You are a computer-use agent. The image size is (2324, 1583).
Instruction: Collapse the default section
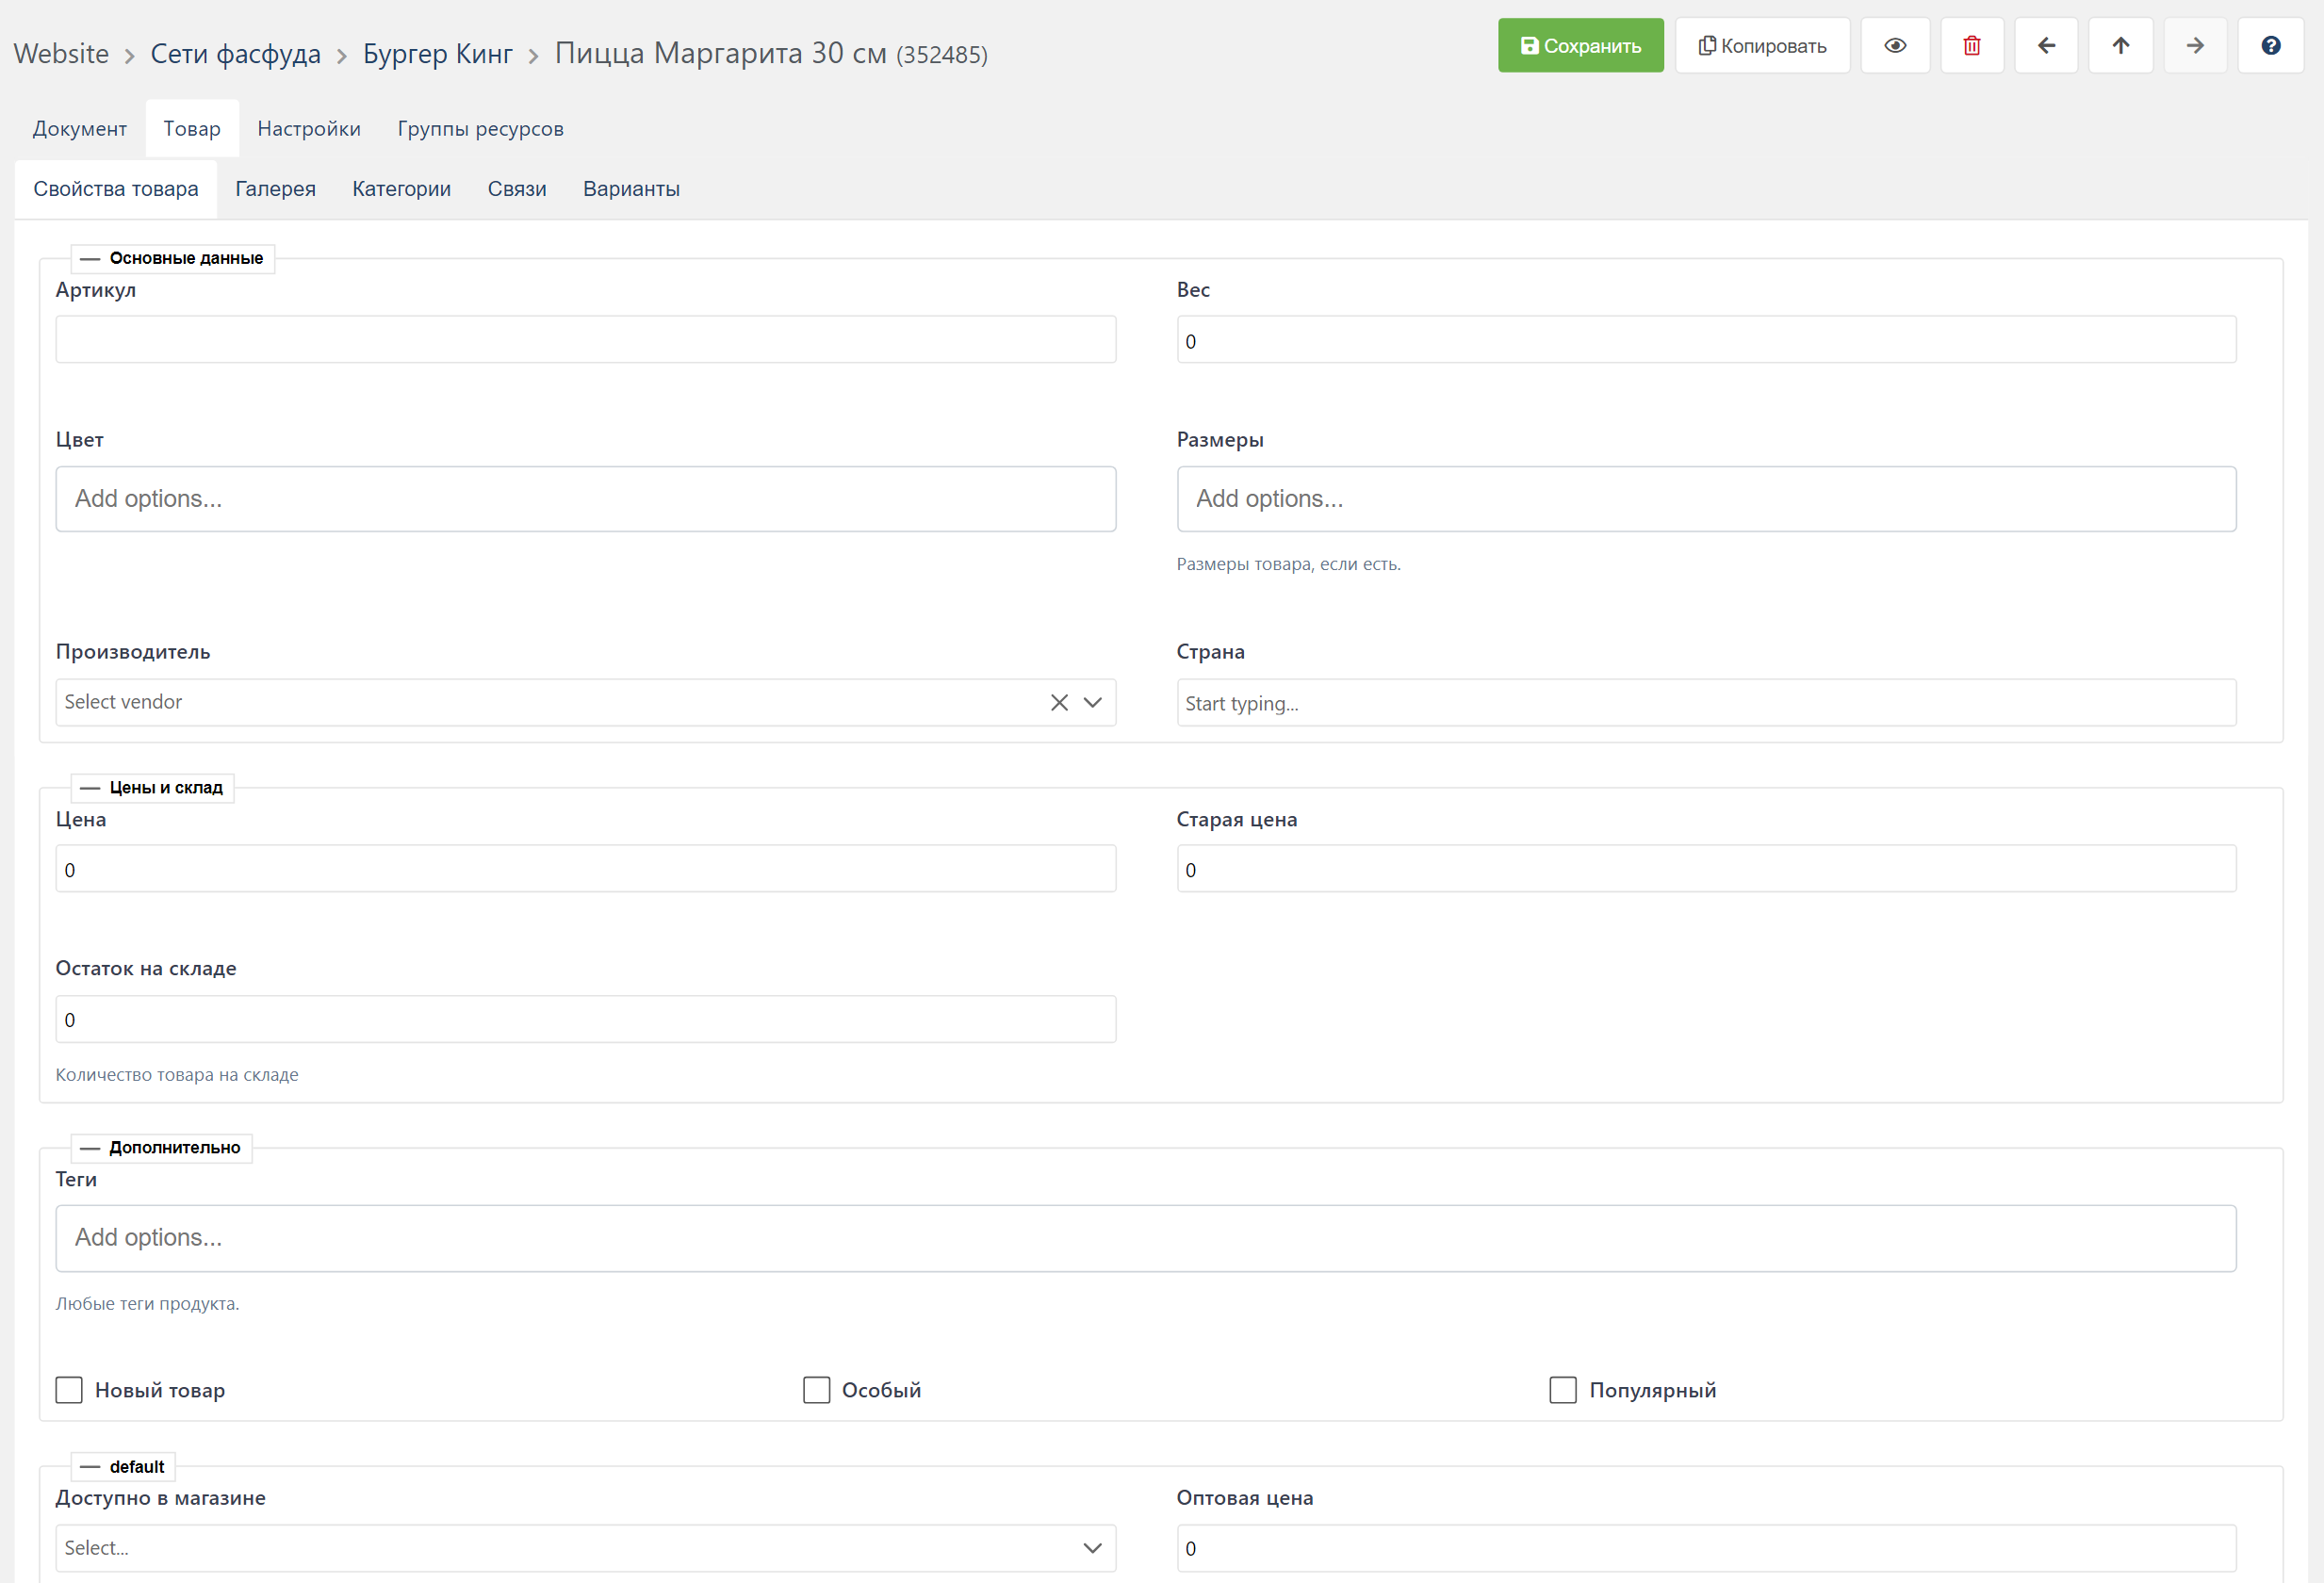[x=90, y=1467]
